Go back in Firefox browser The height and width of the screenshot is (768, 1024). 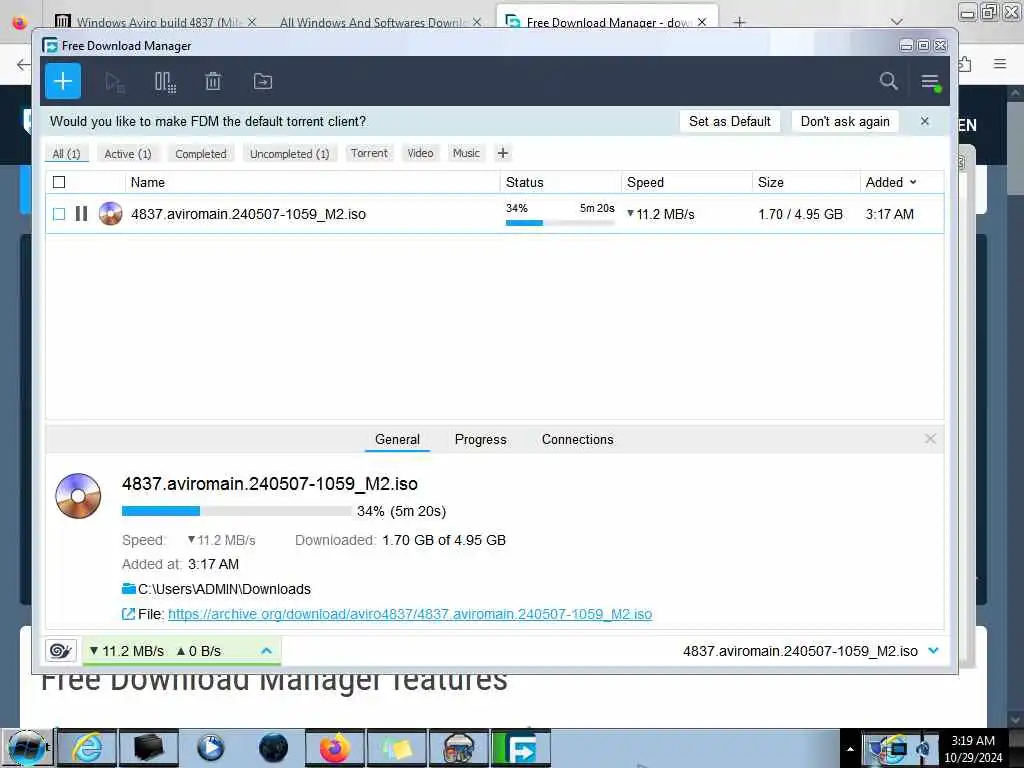tap(23, 64)
